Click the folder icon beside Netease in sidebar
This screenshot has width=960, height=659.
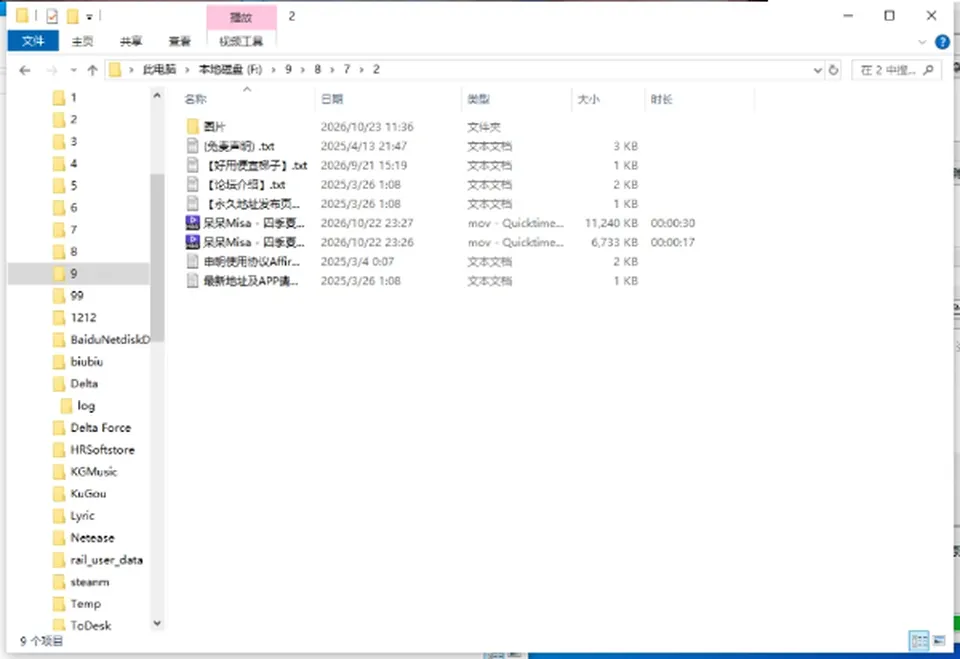point(59,538)
